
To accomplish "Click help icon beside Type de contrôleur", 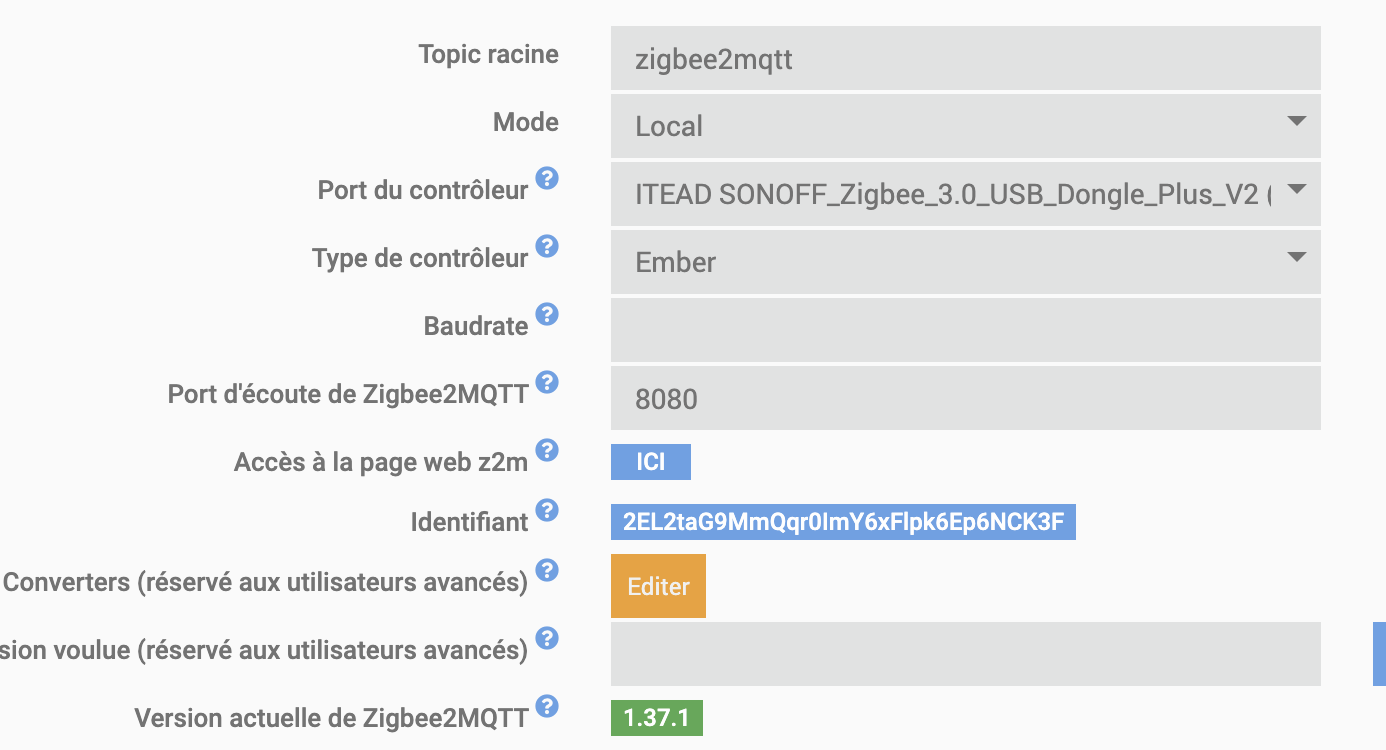I will (x=546, y=247).
